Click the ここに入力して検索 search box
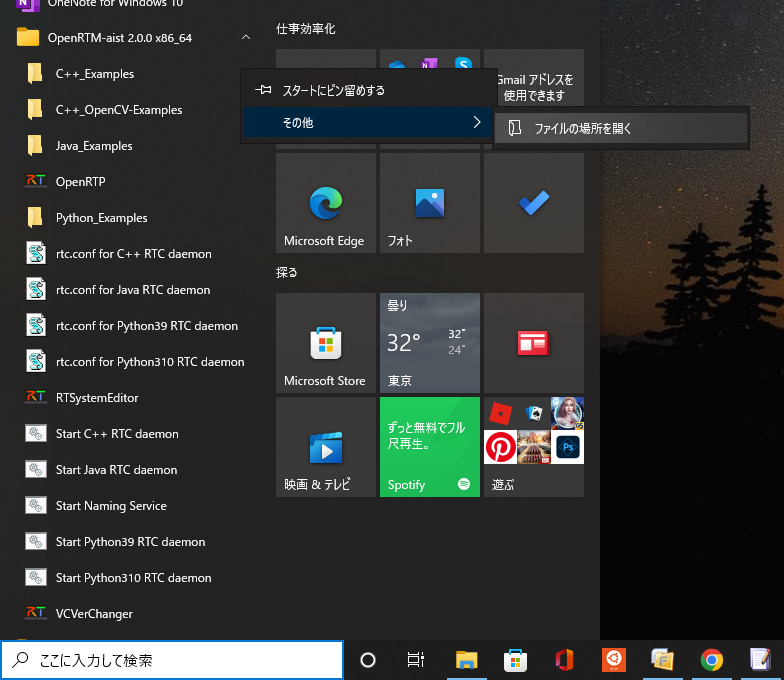 (172, 660)
